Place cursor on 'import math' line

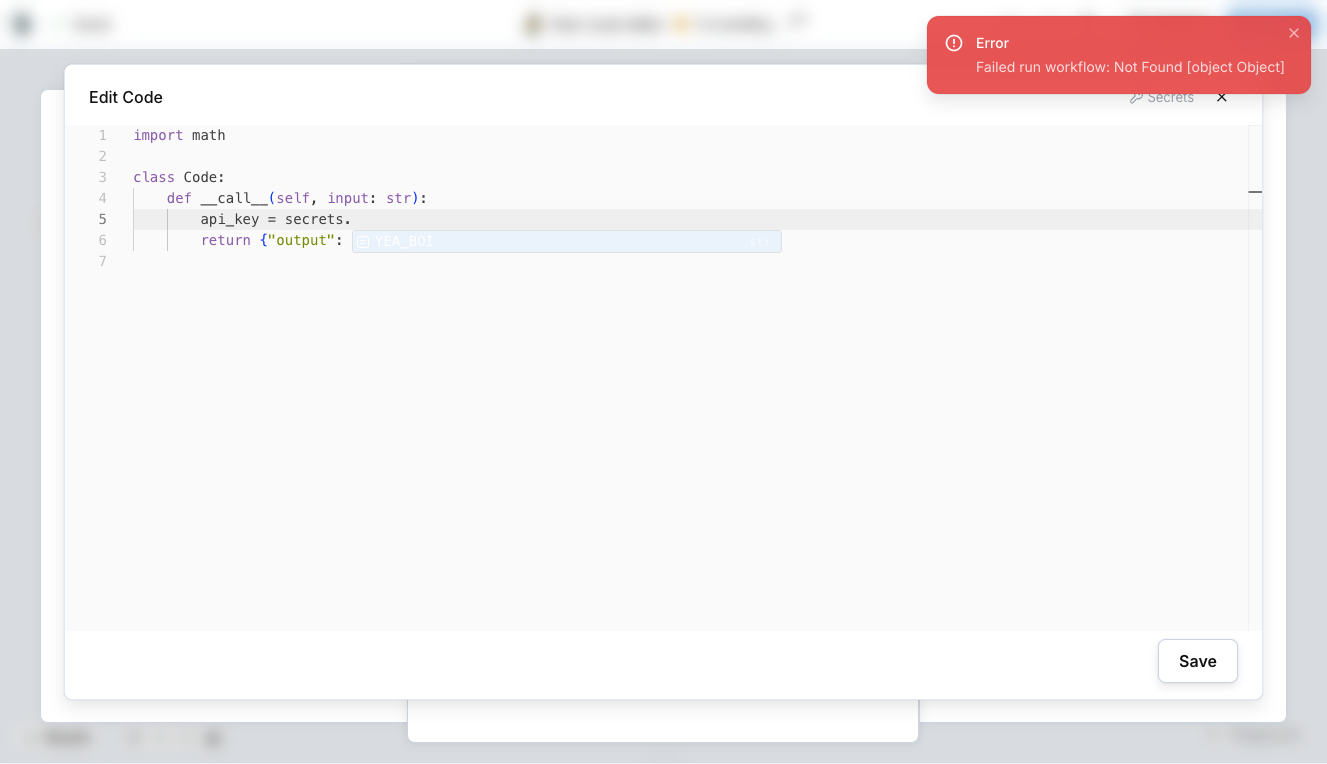179,135
